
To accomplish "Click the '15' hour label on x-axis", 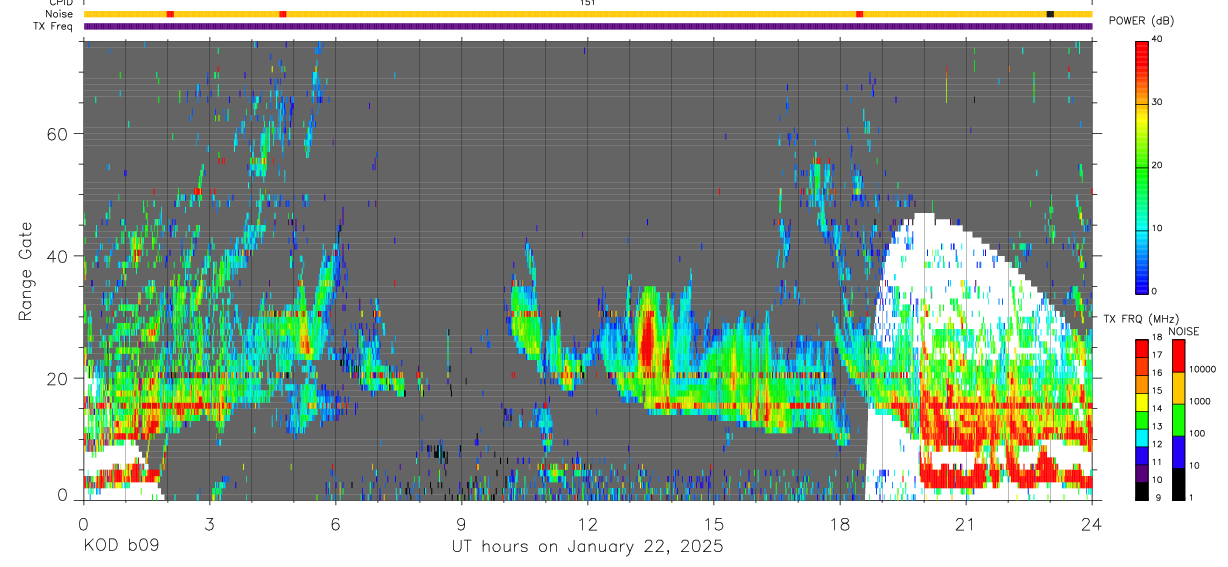I will click(x=714, y=523).
